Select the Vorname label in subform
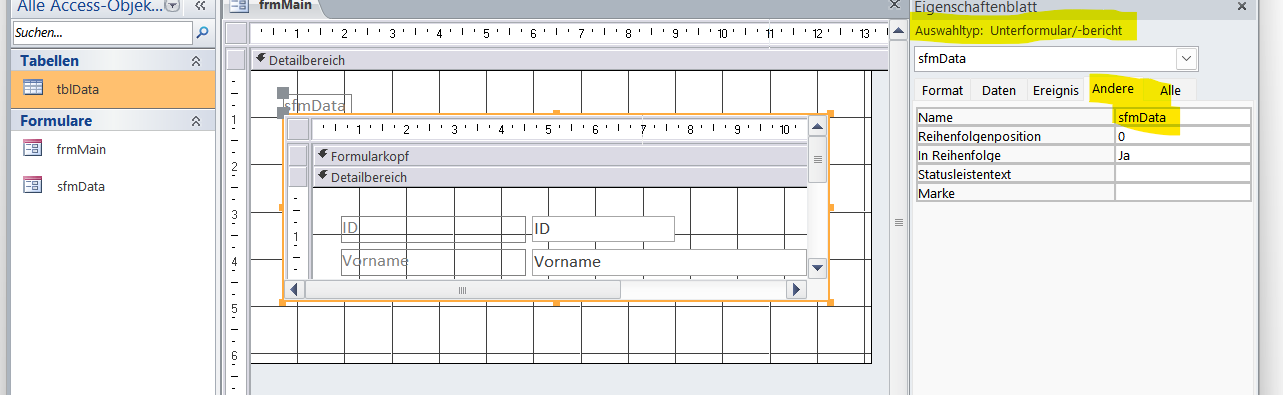The height and width of the screenshot is (395, 1283). (433, 262)
